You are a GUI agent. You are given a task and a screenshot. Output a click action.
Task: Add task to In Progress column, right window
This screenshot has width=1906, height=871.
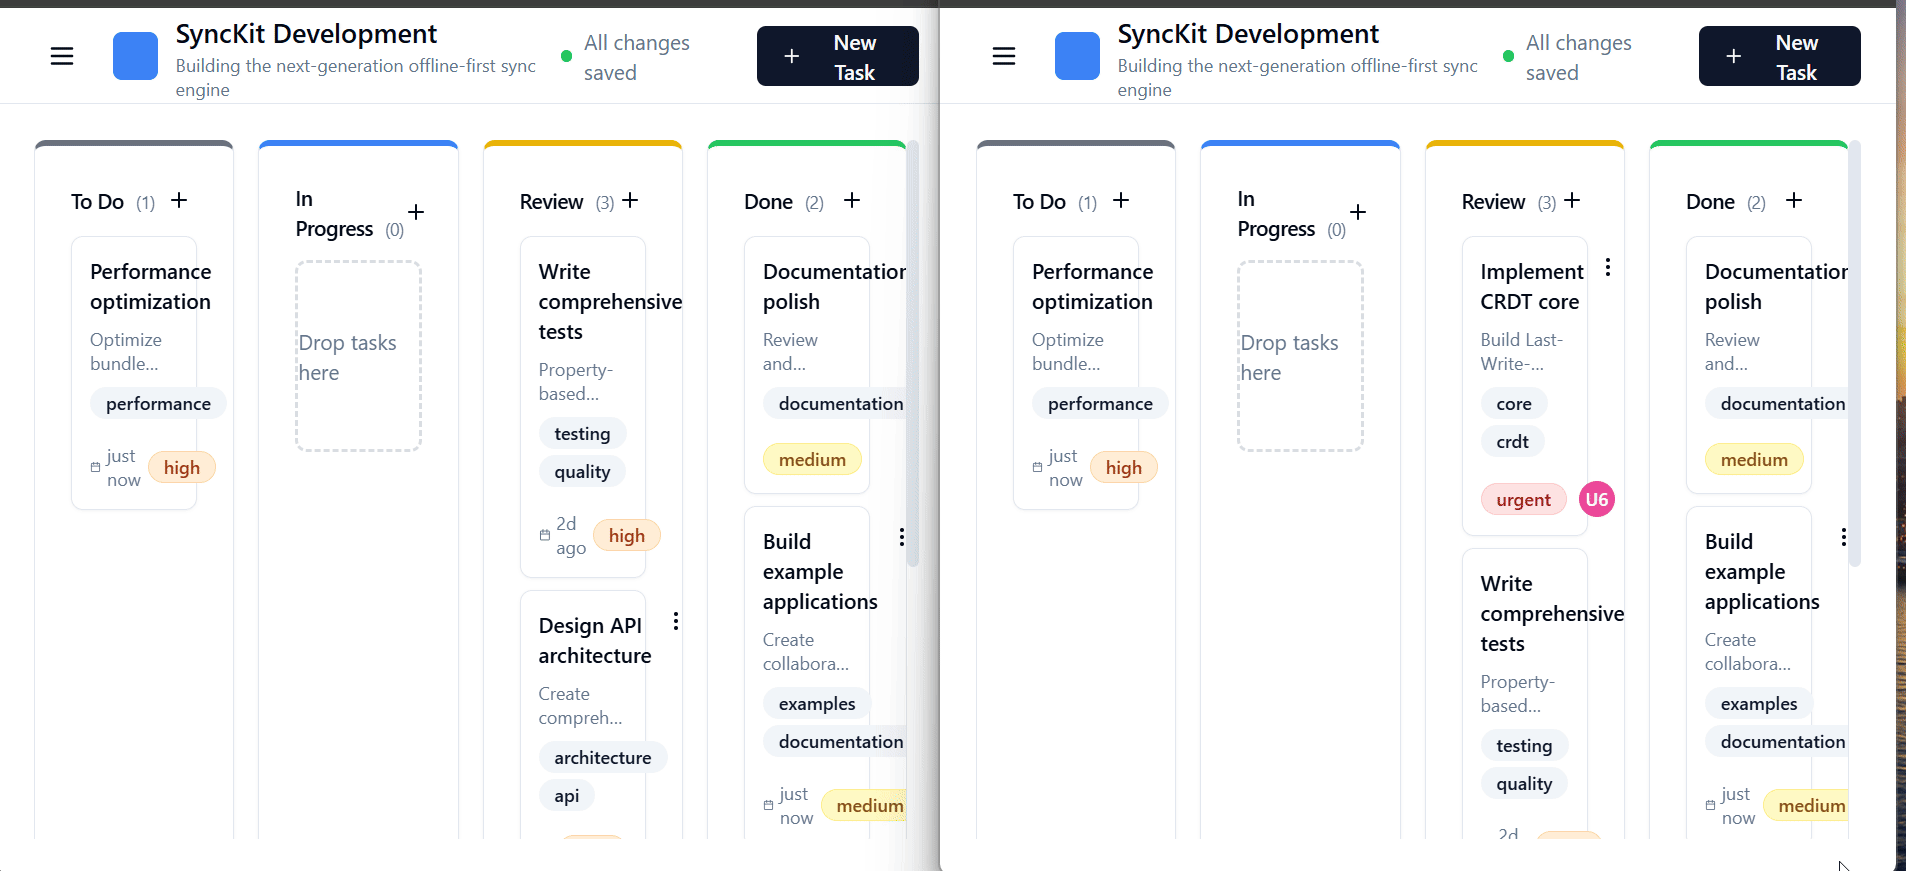point(1358,213)
